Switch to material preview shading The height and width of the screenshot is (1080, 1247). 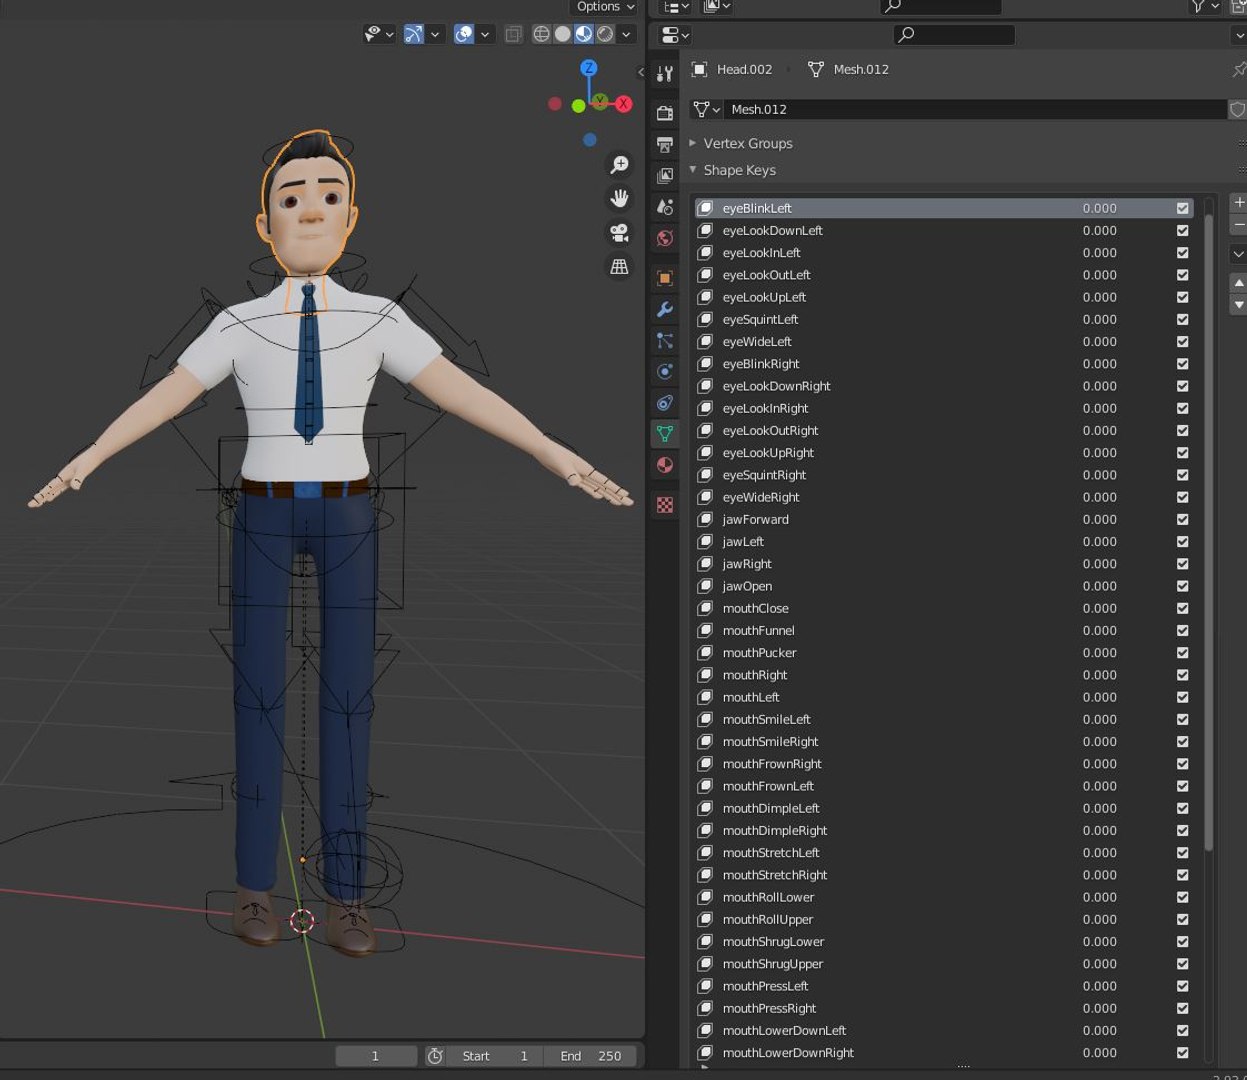[x=584, y=34]
